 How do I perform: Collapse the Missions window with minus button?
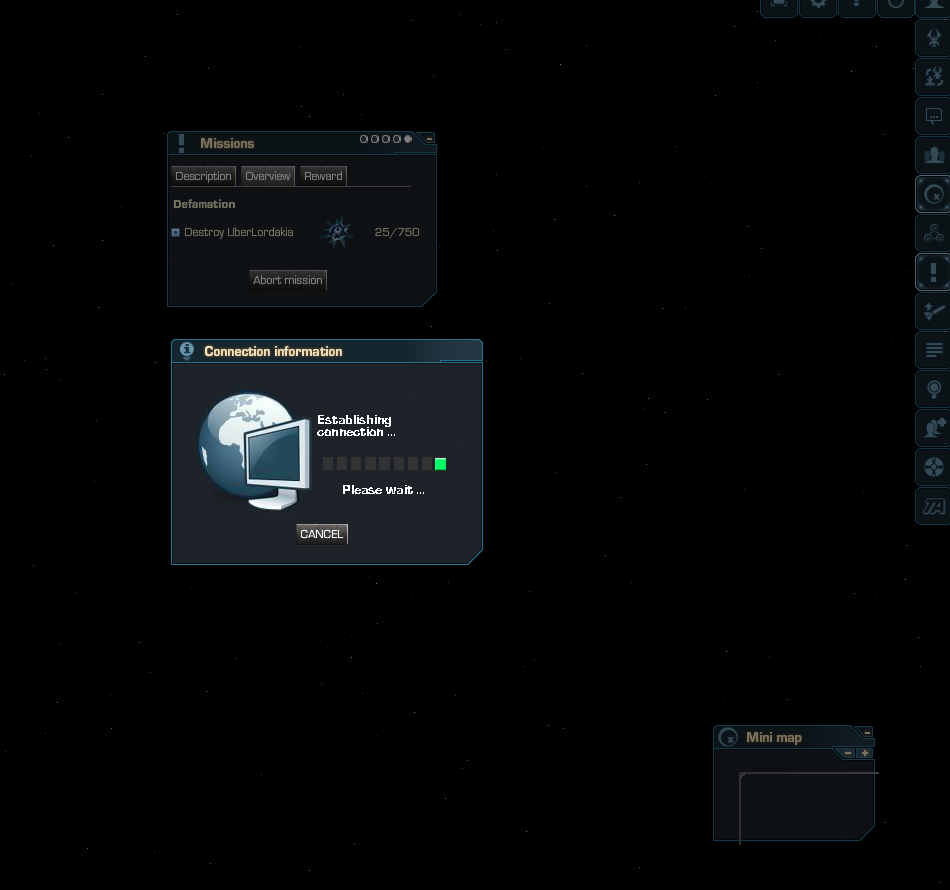(429, 139)
